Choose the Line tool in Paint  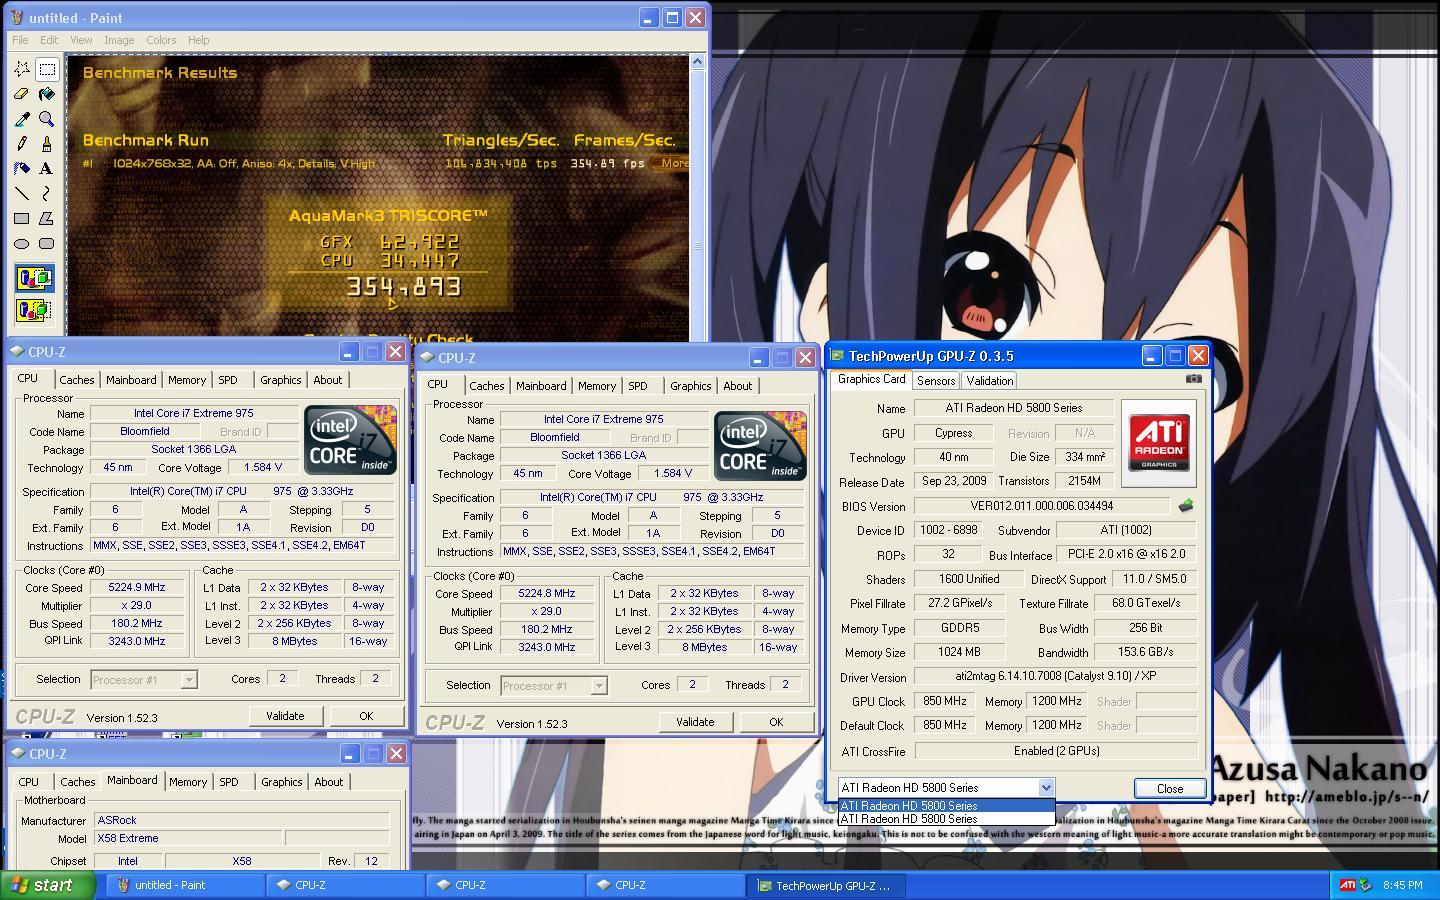(x=22, y=193)
